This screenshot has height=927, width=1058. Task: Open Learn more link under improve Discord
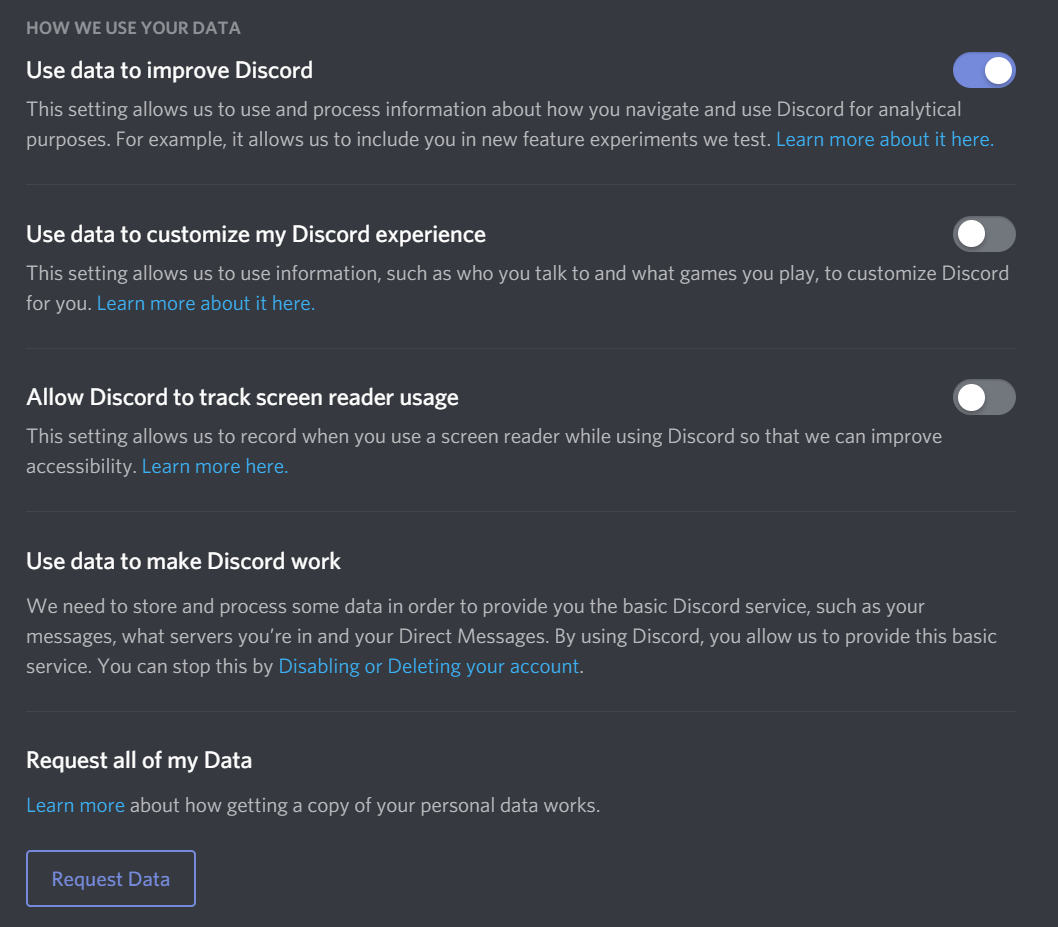pos(885,139)
